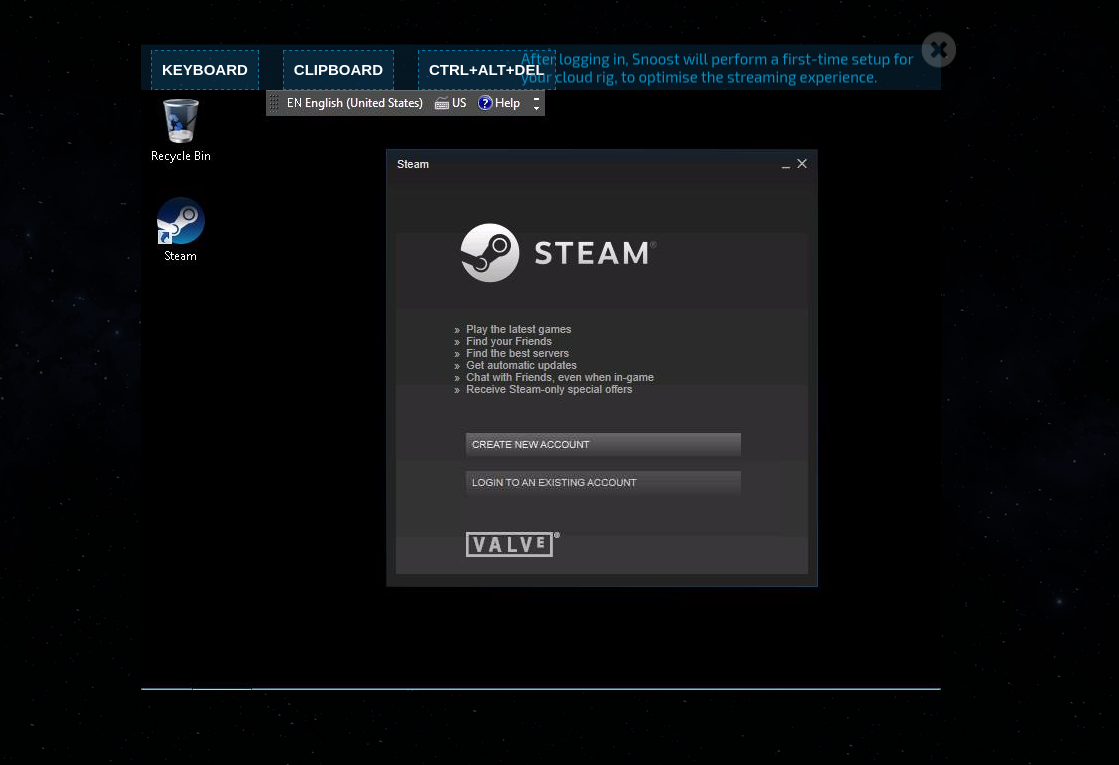Select the Steam desktop shortcut icon
This screenshot has width=1119, height=765.
coord(181,230)
